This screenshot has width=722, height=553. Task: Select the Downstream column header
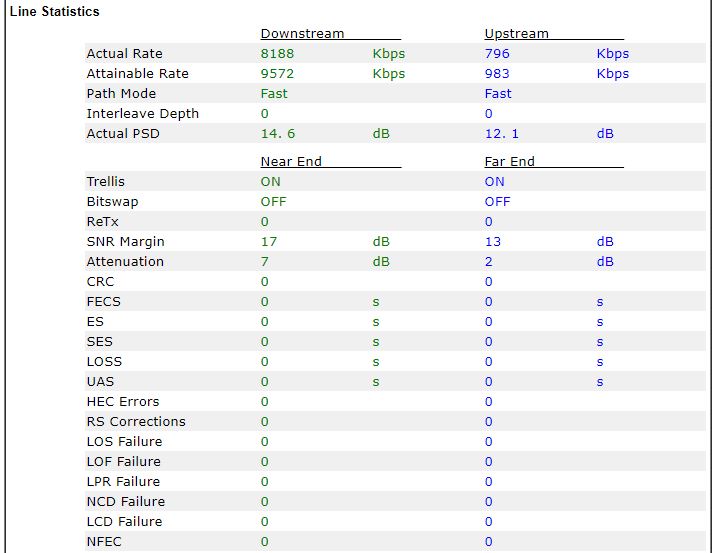[x=302, y=34]
